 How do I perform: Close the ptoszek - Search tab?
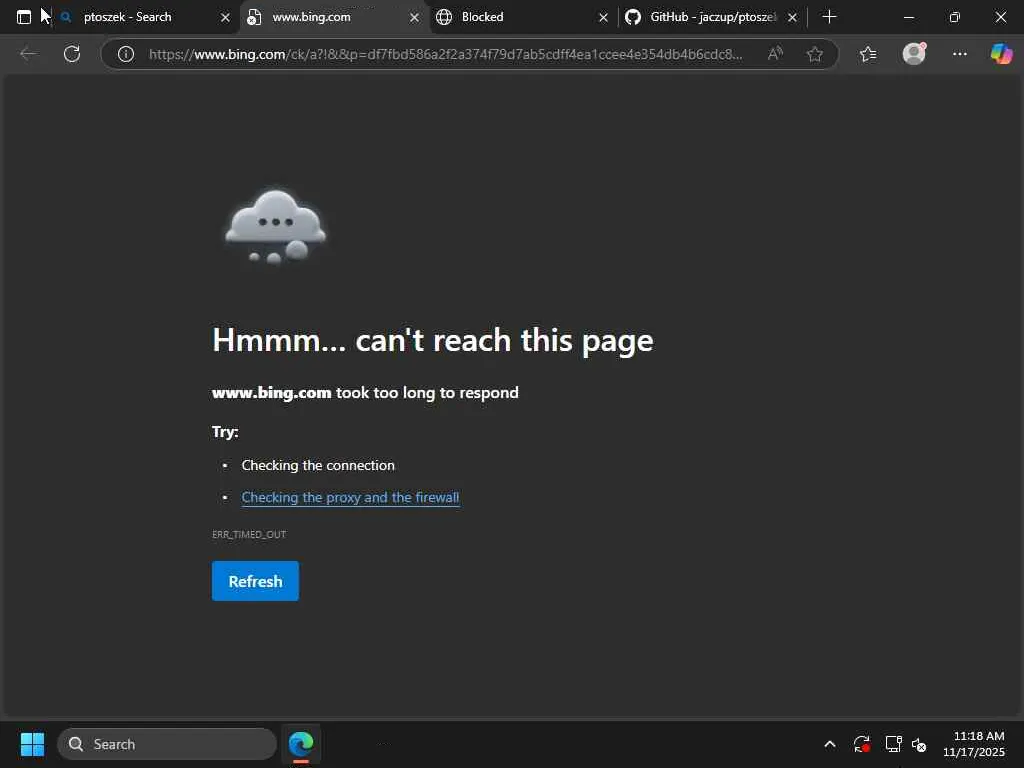[225, 18]
